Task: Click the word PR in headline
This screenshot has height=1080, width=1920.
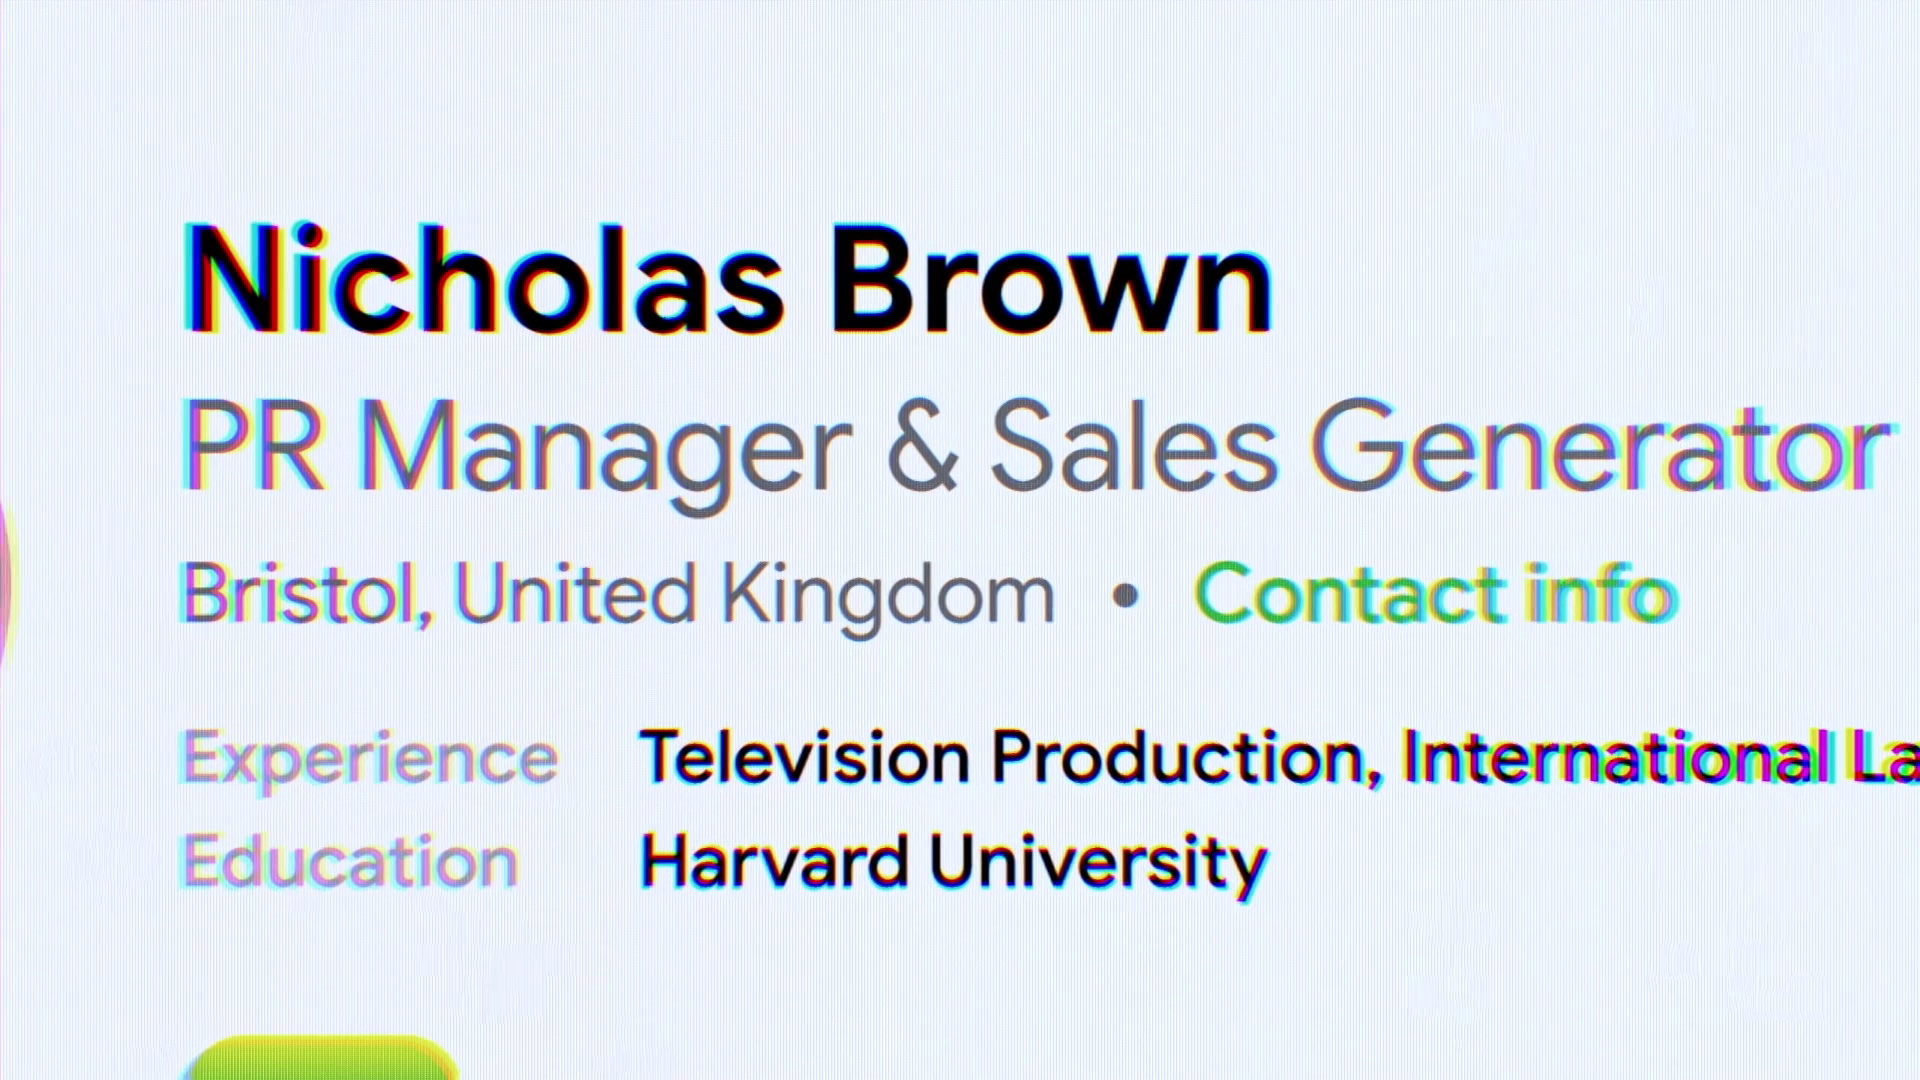Action: point(253,447)
